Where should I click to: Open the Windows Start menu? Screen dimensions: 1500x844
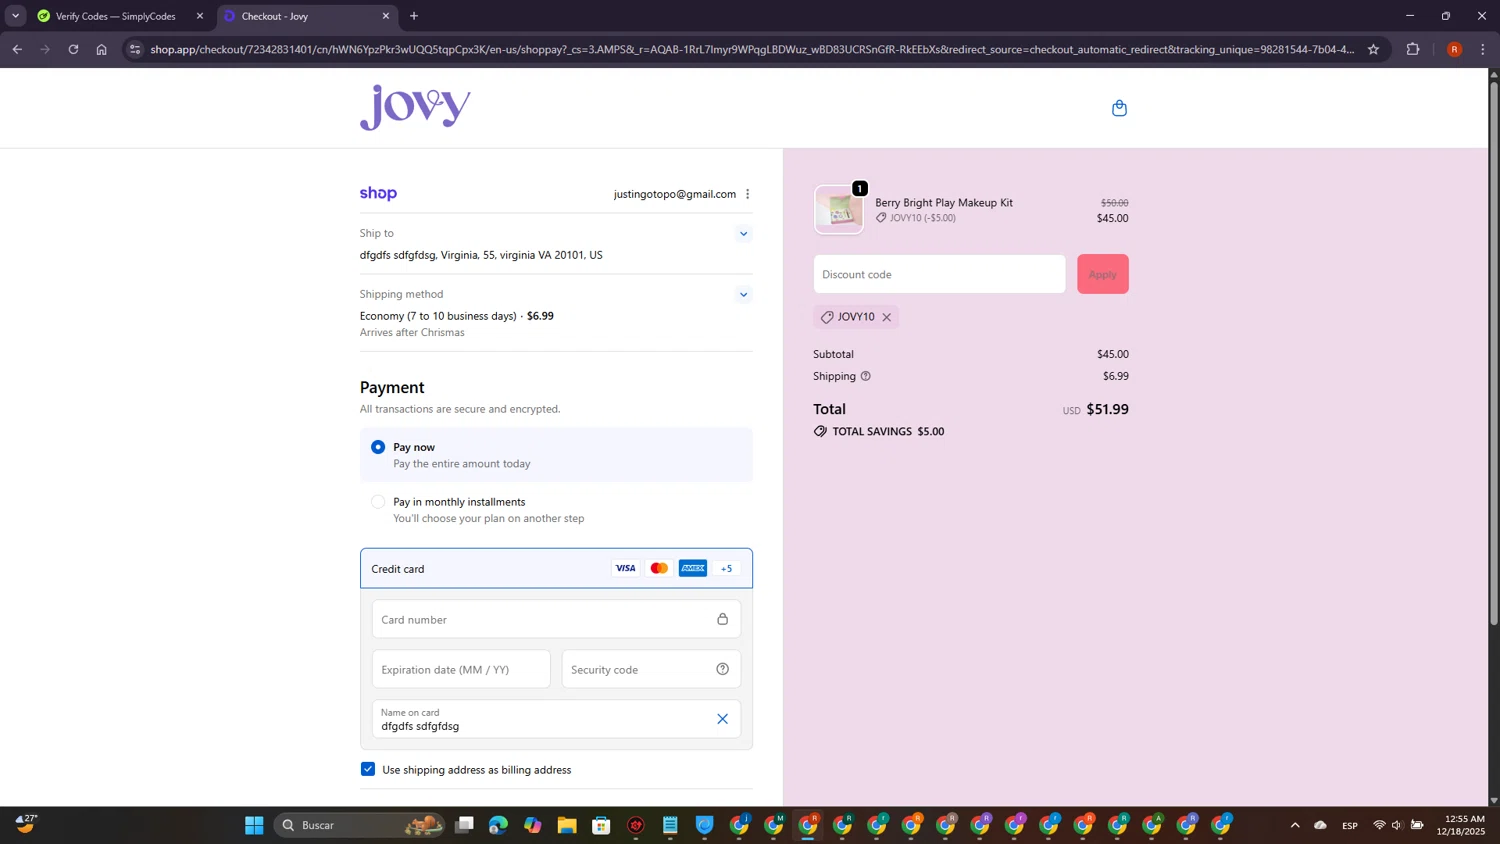pos(254,825)
